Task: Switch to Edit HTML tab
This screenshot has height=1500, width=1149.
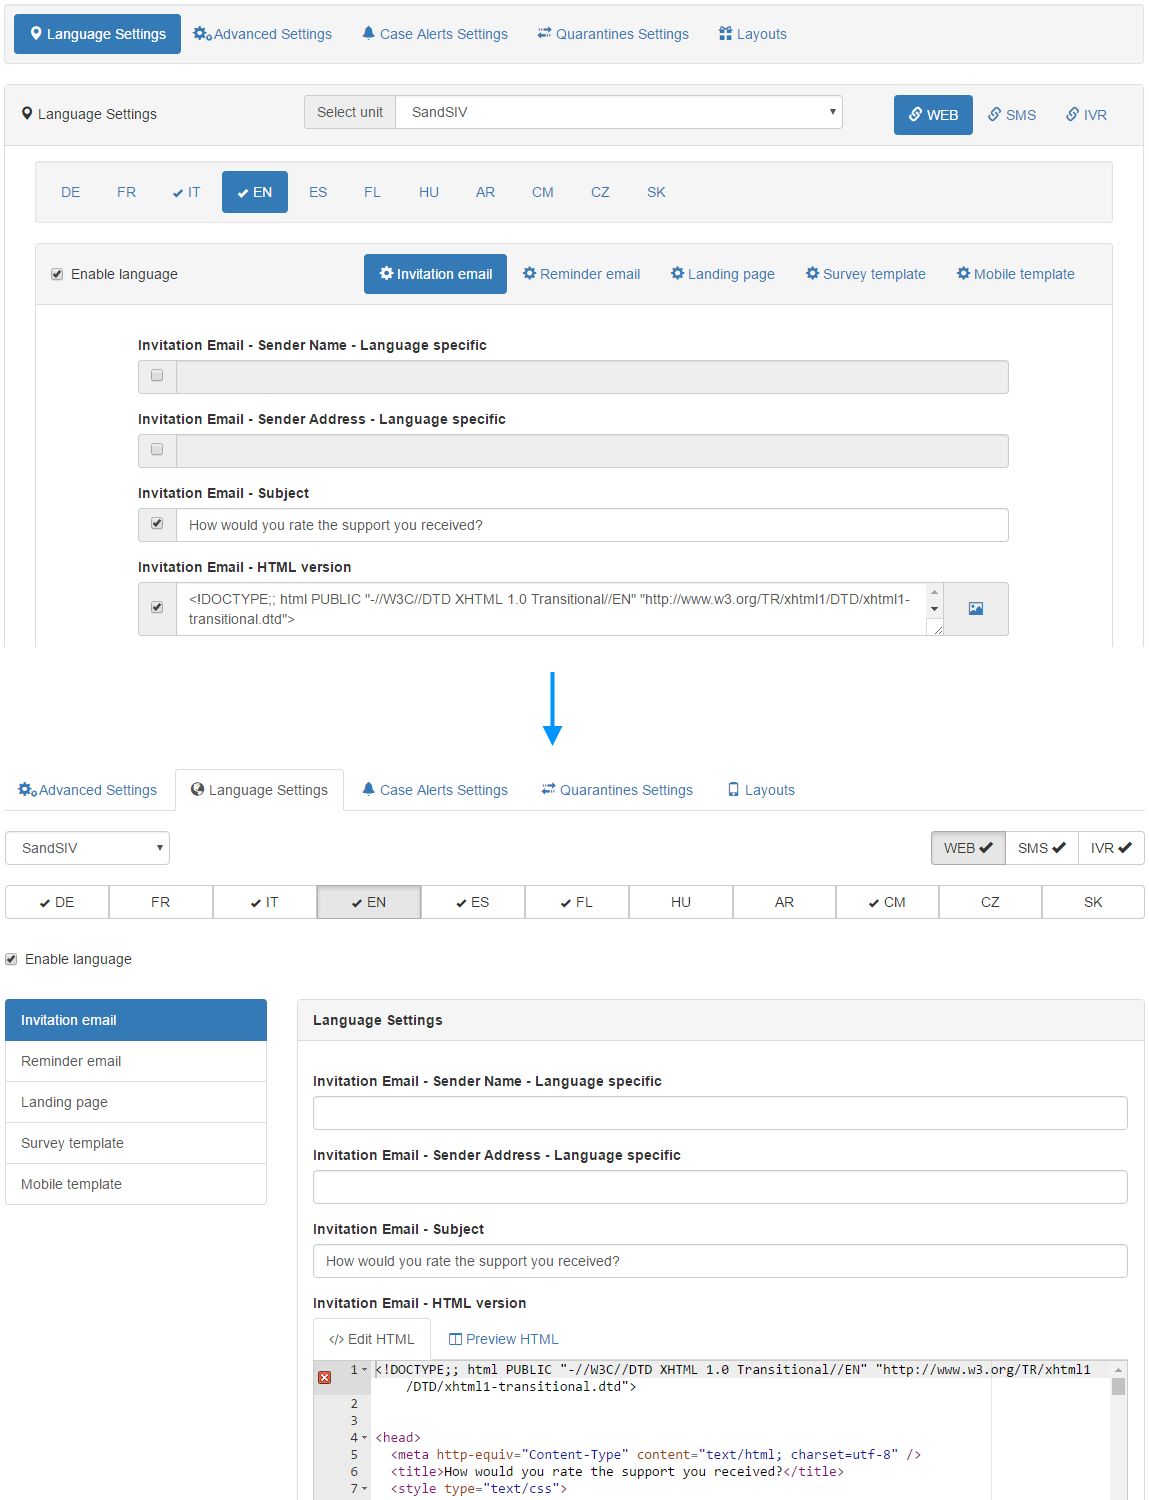Action: pyautogui.click(x=372, y=1339)
